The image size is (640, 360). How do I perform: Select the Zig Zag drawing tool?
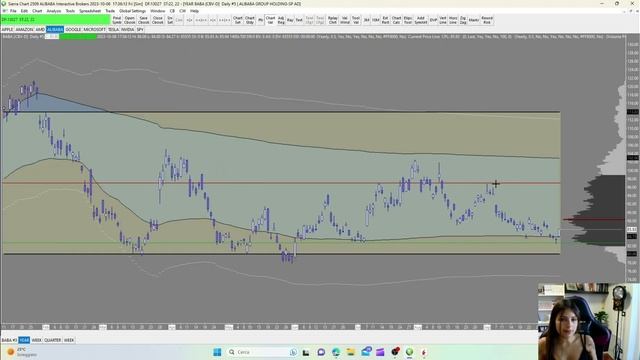(x=463, y=20)
